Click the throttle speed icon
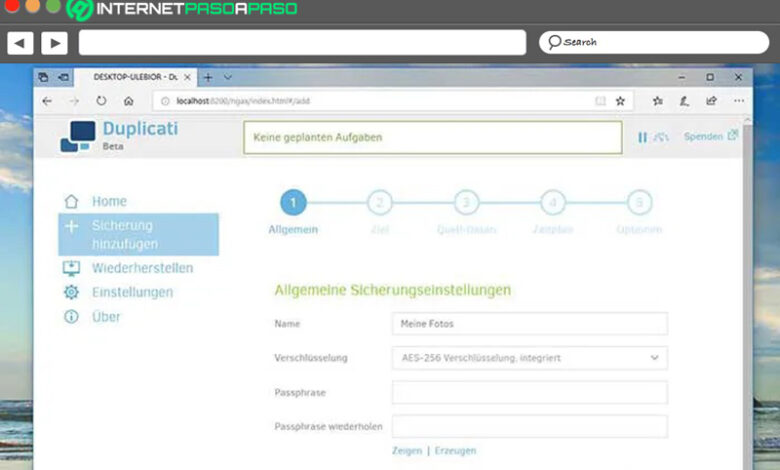The width and height of the screenshot is (780, 470). (x=661, y=137)
